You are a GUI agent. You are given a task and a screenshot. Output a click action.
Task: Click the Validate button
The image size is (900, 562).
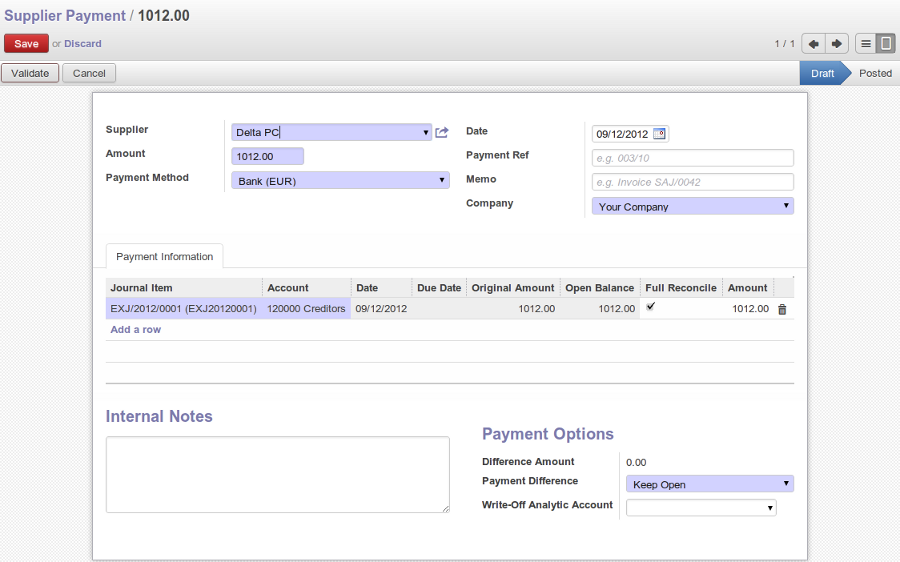[x=30, y=73]
